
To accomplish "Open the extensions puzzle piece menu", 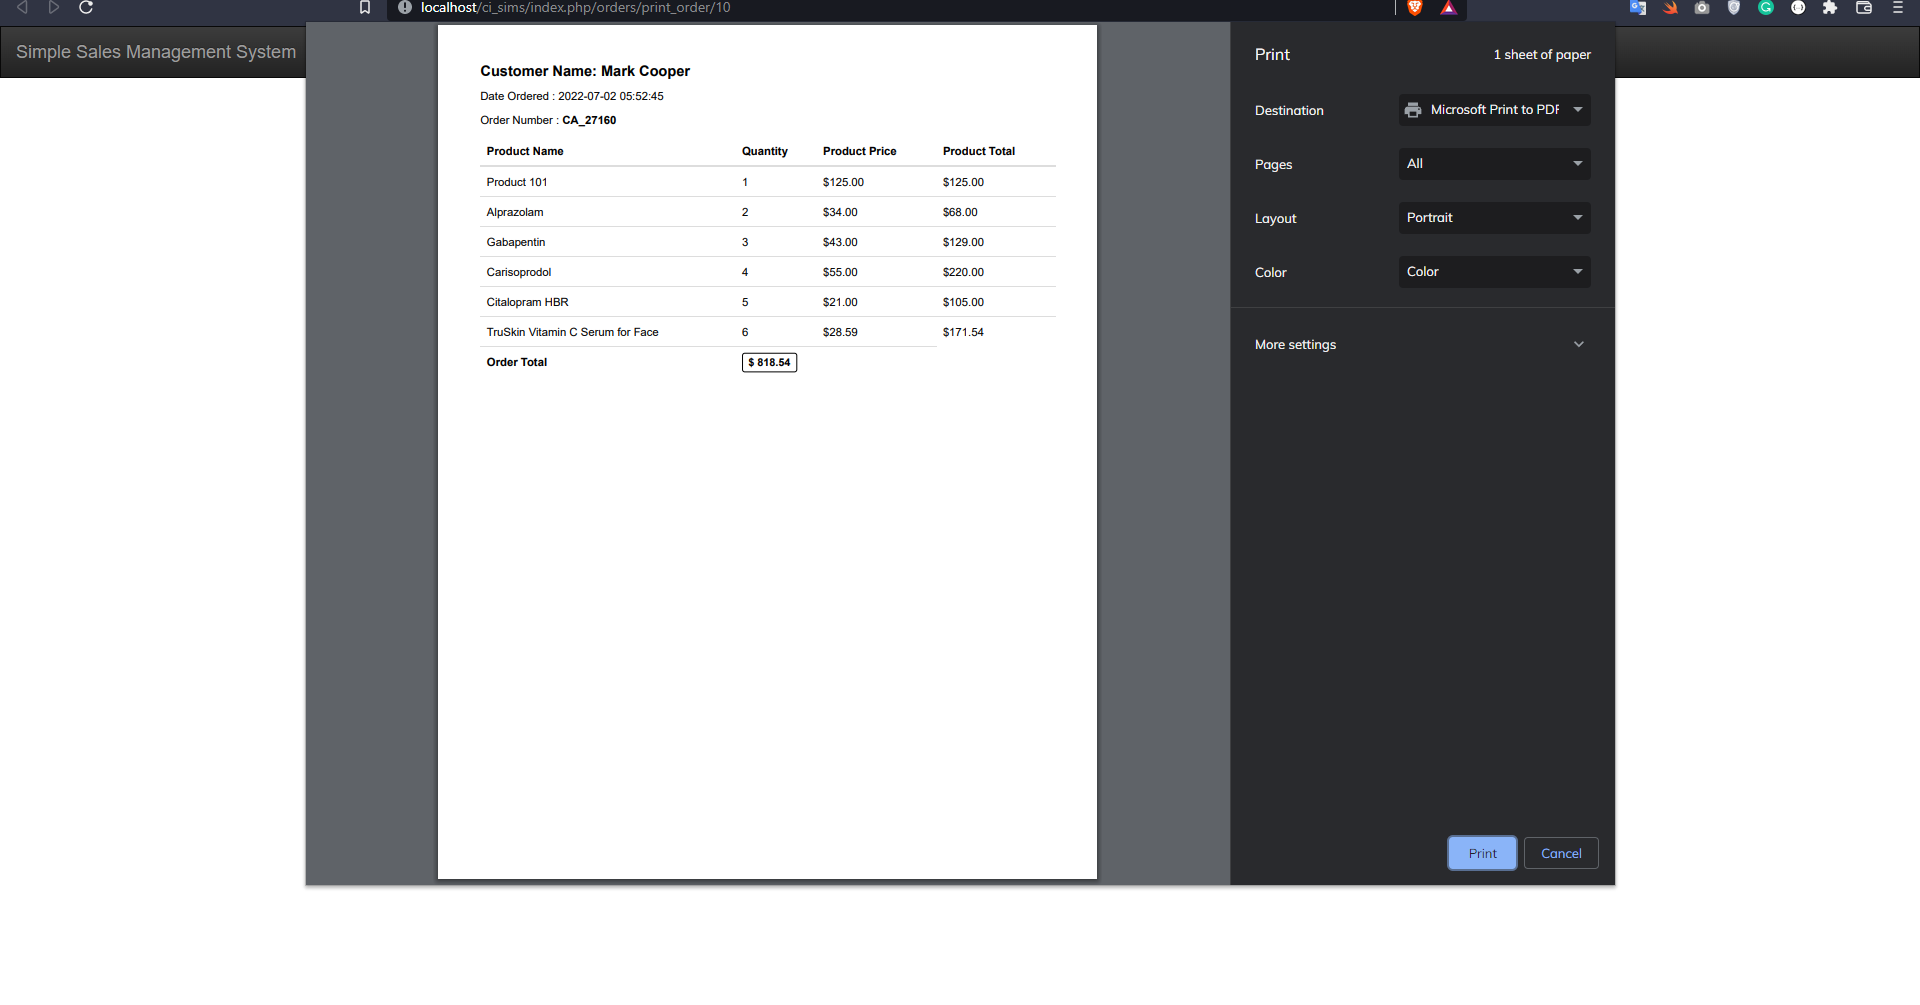I will [x=1830, y=7].
